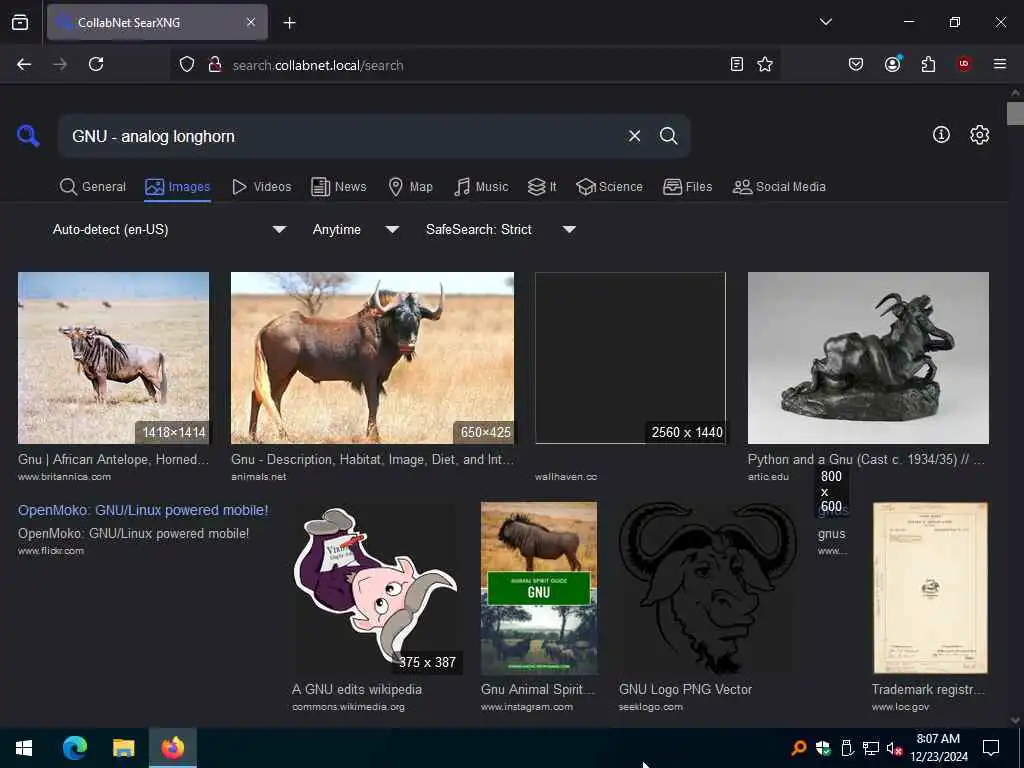Open the animals.net gnu thumbnail
Image resolution: width=1024 pixels, height=768 pixels.
pos(372,358)
